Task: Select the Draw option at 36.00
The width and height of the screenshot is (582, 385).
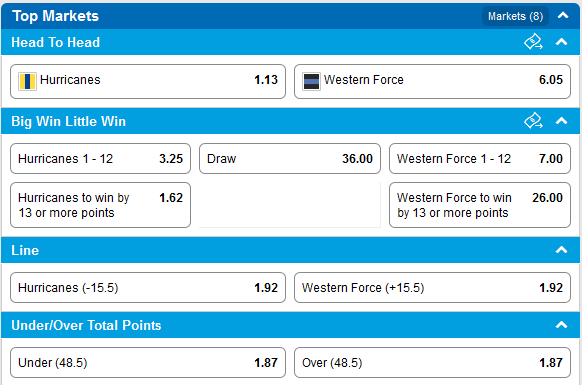Action: click(290, 159)
